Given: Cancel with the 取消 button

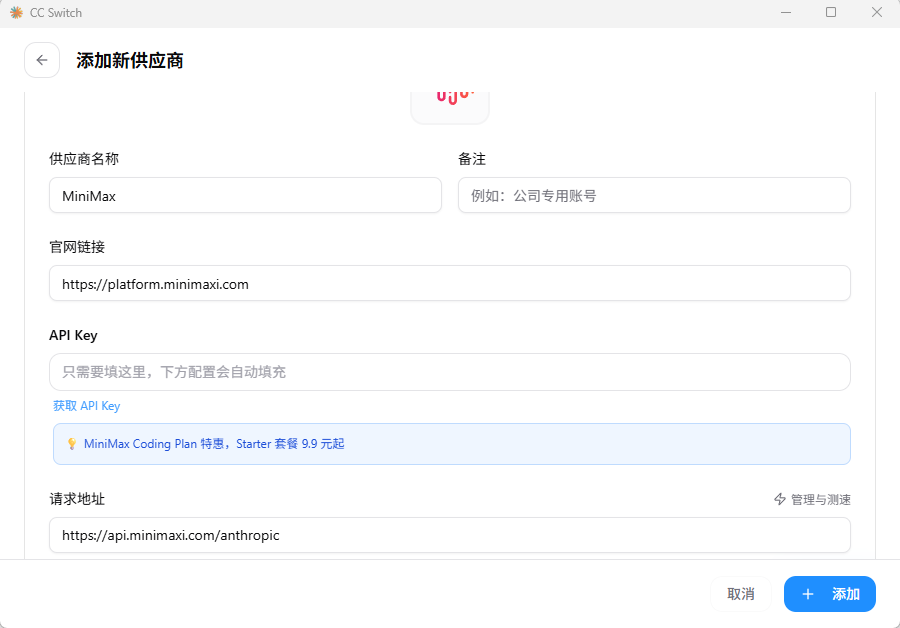Looking at the screenshot, I should click(740, 594).
